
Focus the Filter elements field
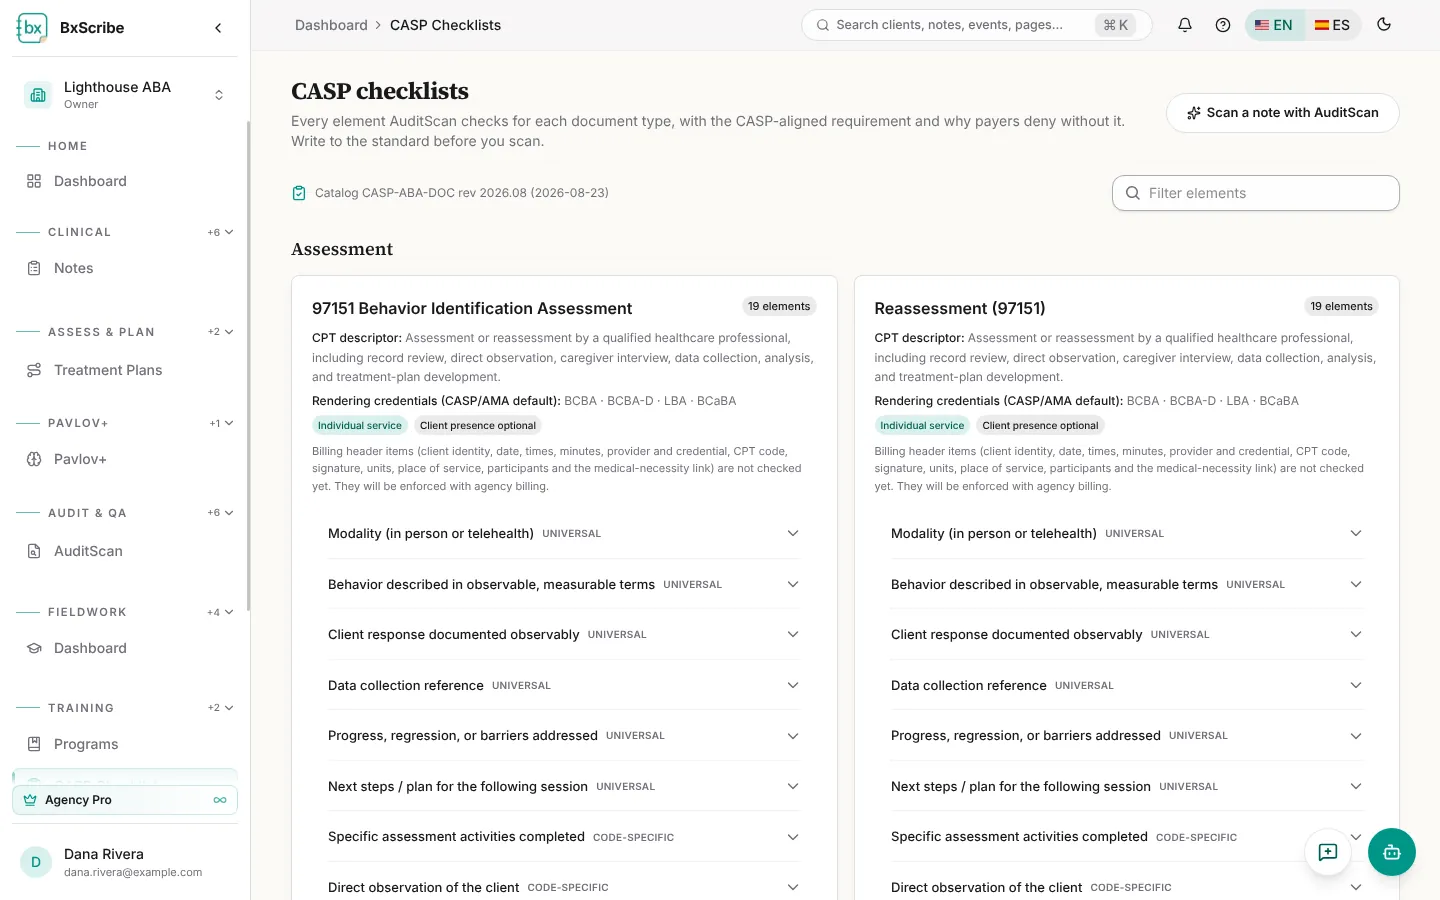point(1256,193)
